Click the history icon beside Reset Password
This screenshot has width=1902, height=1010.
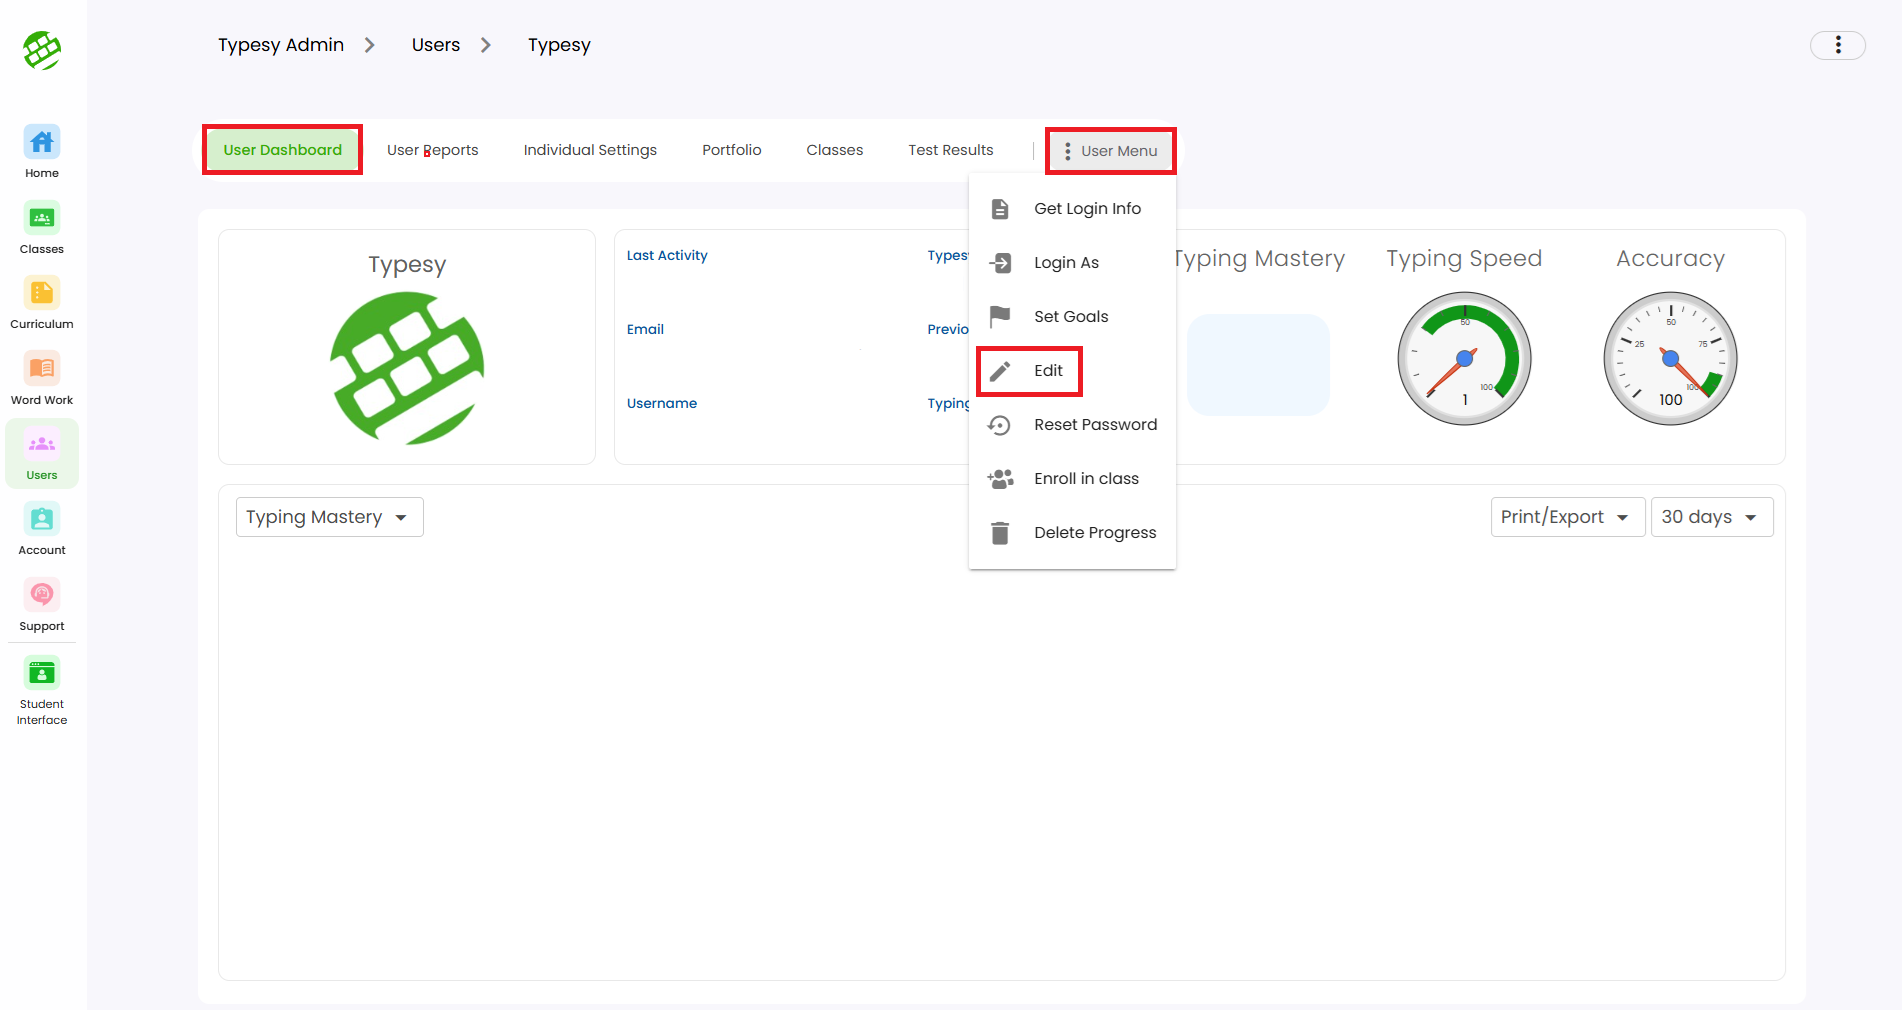[x=1000, y=425]
